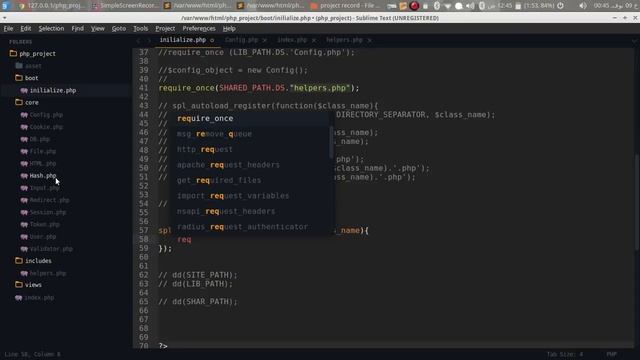Choose require_once autocomplete suggestion

[251, 118]
